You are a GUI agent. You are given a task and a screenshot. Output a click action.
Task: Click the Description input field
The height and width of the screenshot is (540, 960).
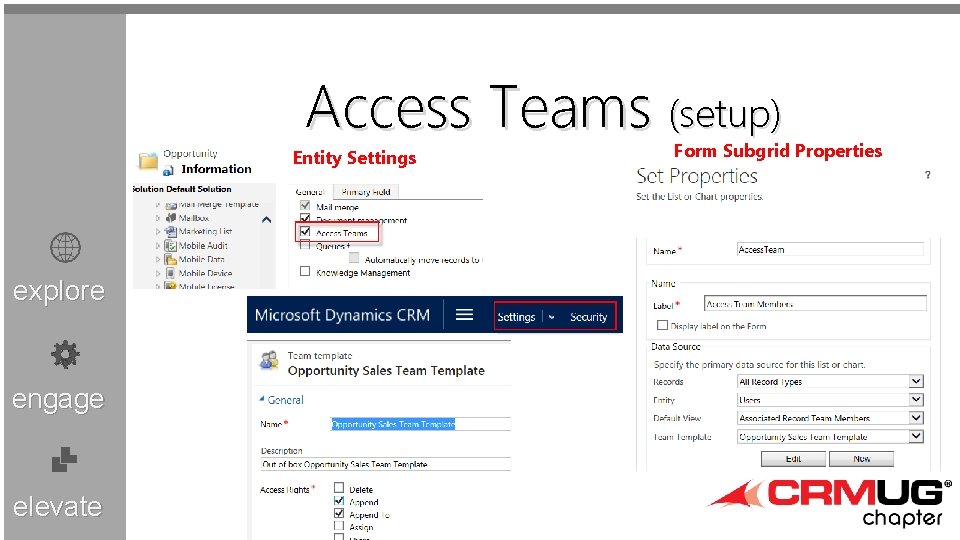[386, 464]
